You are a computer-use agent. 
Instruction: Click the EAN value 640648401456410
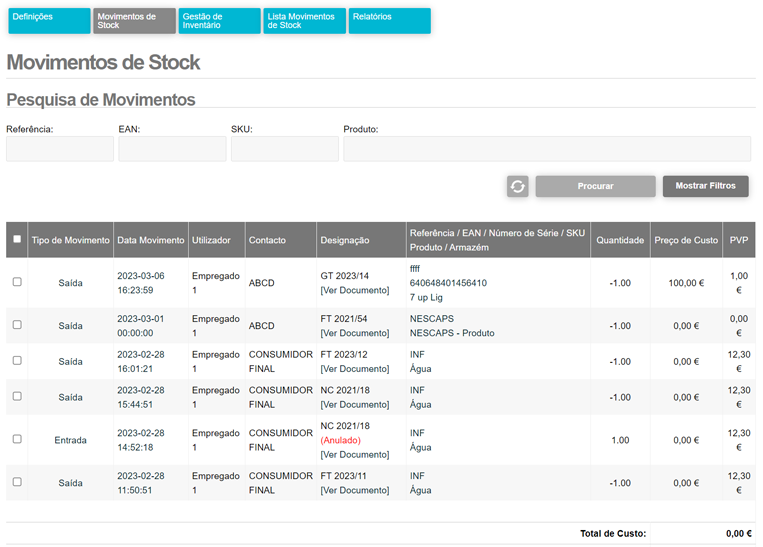[448, 283]
